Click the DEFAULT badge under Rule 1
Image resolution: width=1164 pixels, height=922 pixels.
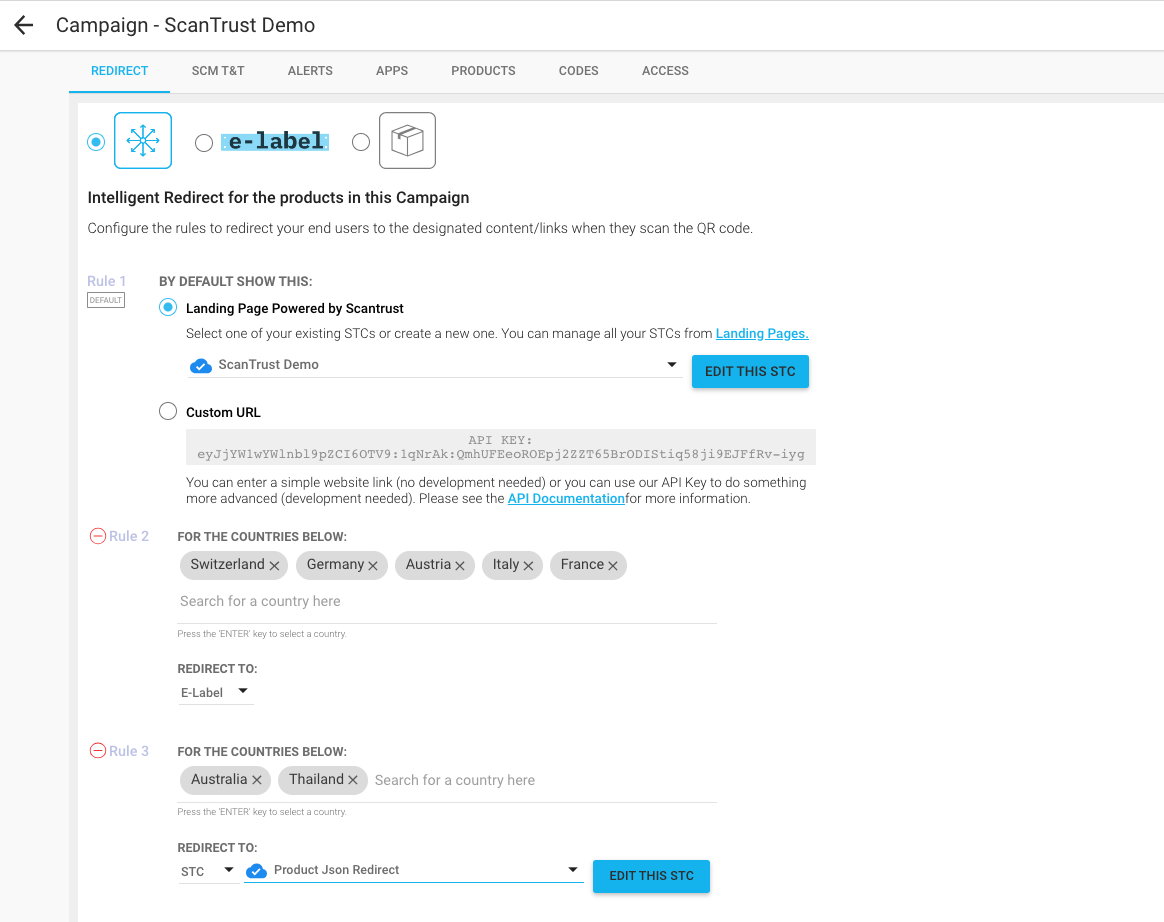[x=105, y=300]
